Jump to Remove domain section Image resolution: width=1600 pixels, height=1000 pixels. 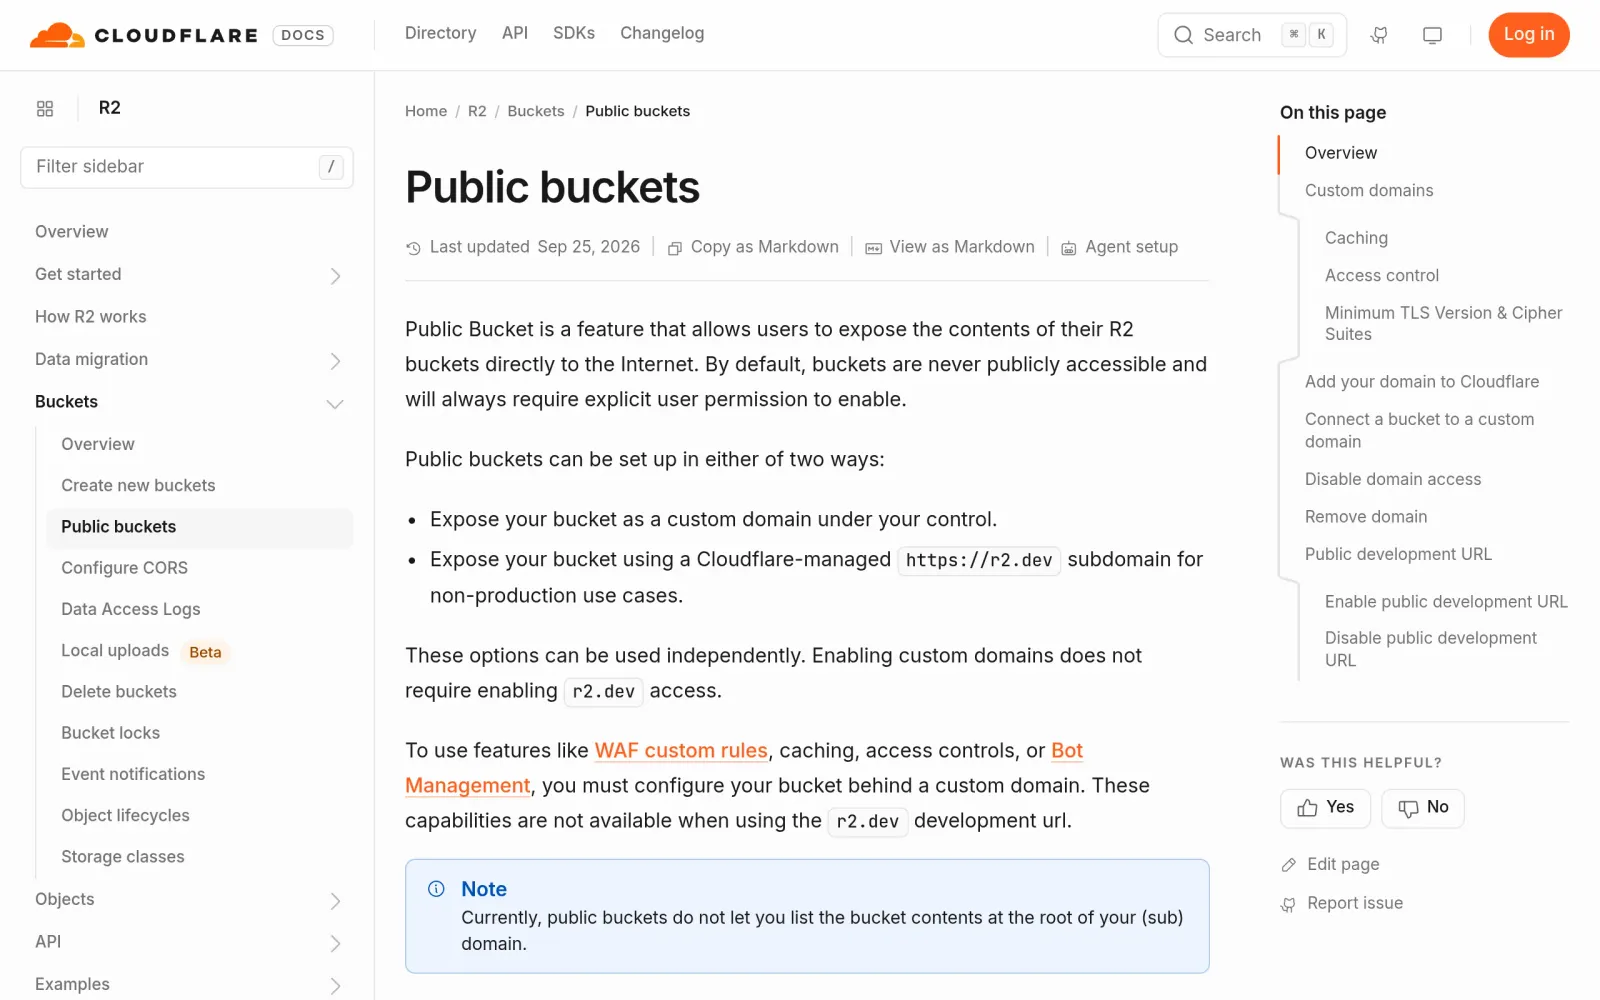pos(1366,517)
